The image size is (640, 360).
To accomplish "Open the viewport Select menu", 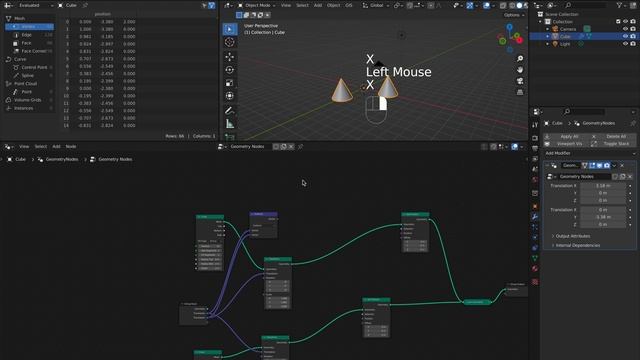I will [302, 5].
